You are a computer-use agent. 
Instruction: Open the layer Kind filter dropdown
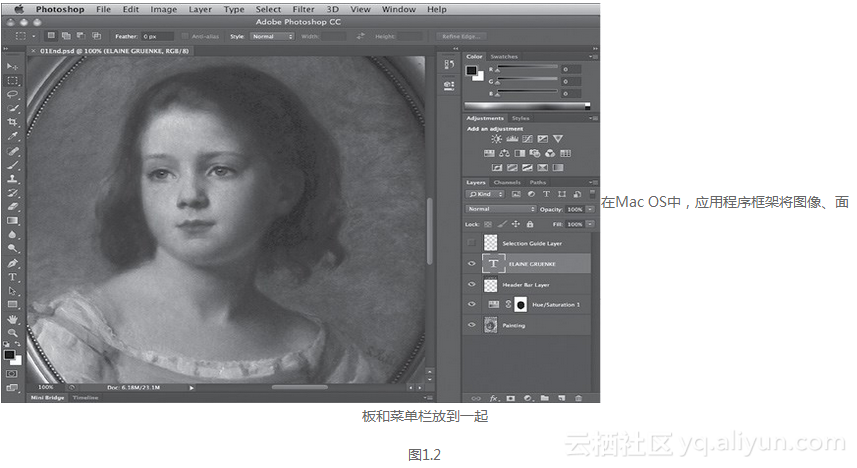pos(485,194)
